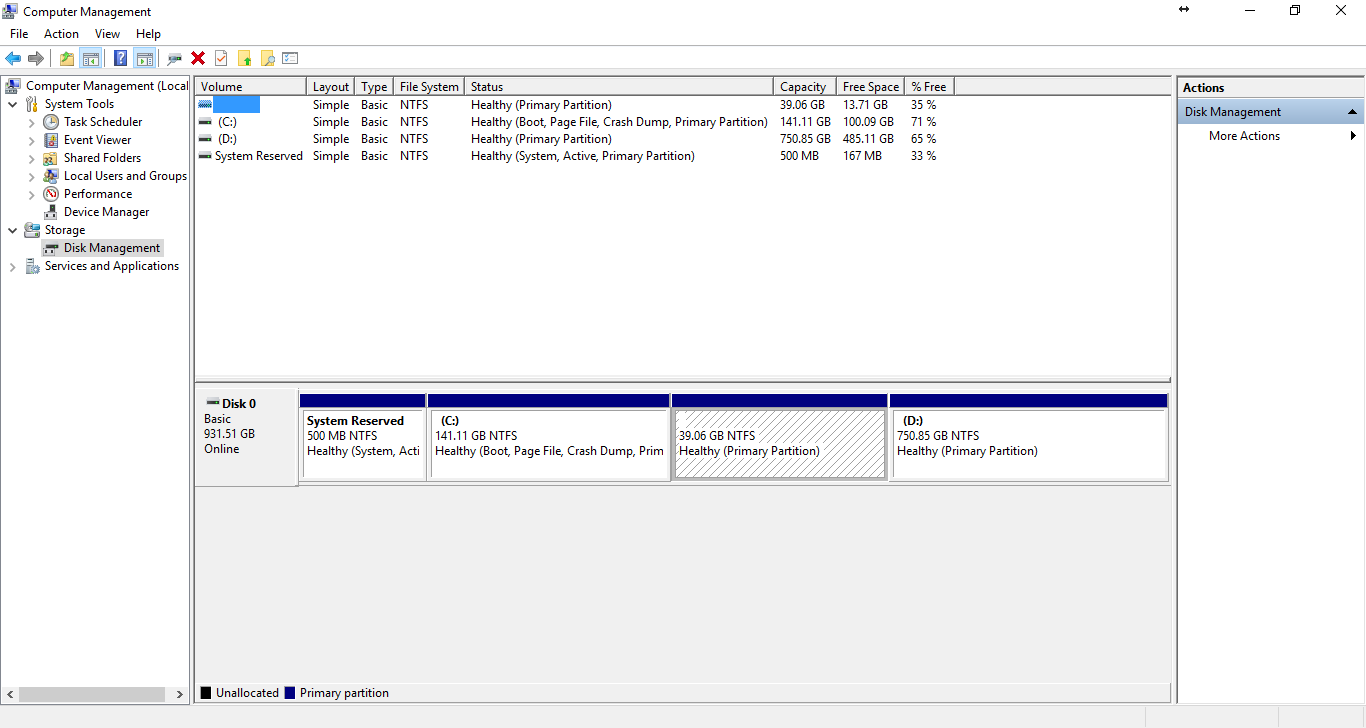Select Event Viewer in the console tree

(x=97, y=140)
